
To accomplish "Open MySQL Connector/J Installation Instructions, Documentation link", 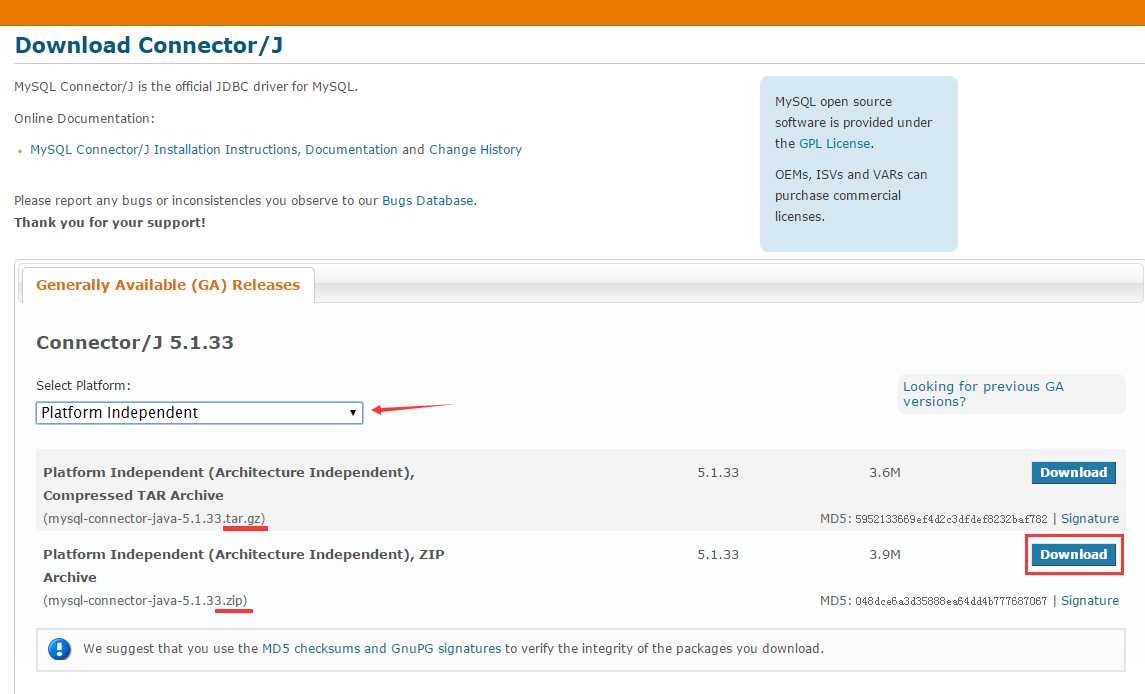I will (214, 150).
